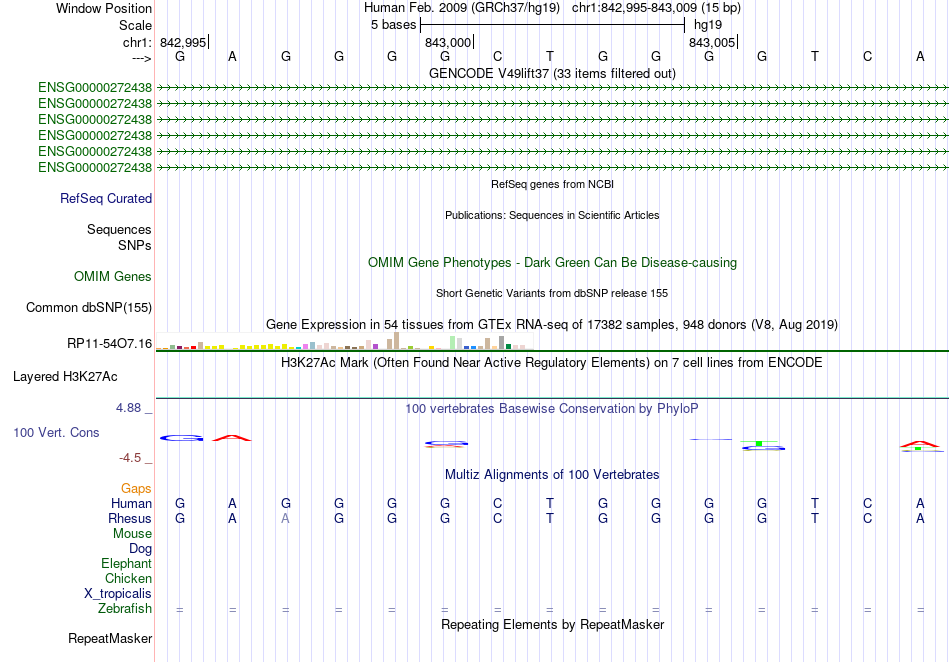Click the Dog species label

click(x=141, y=549)
